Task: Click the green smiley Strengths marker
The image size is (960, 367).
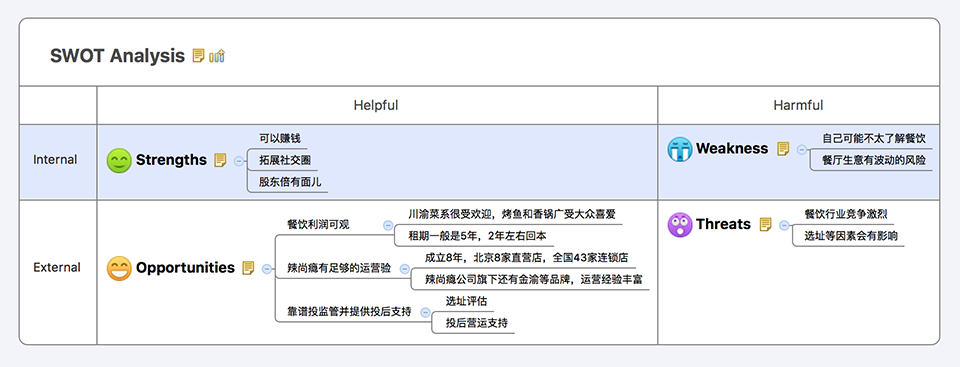Action: point(119,161)
